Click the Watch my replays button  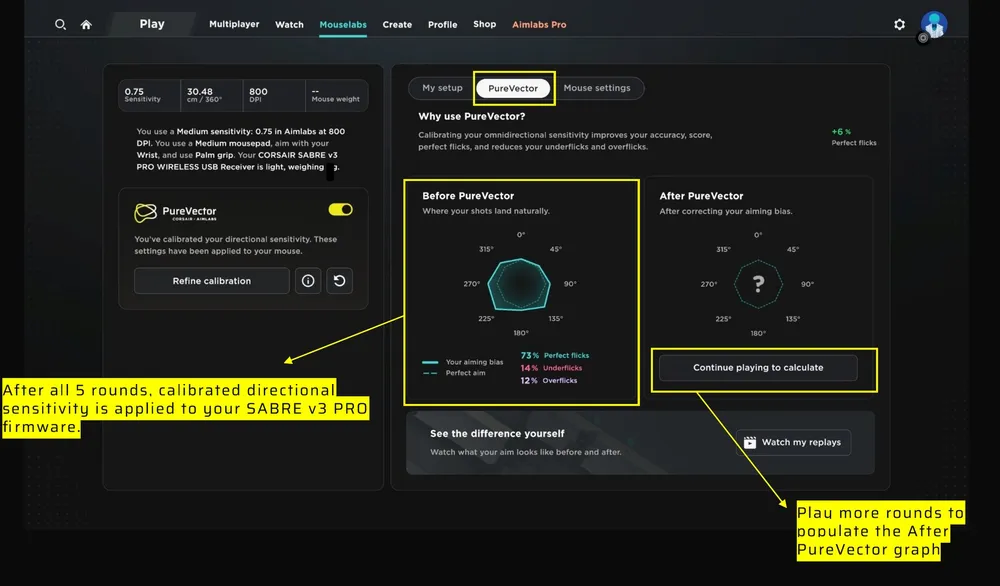(793, 442)
